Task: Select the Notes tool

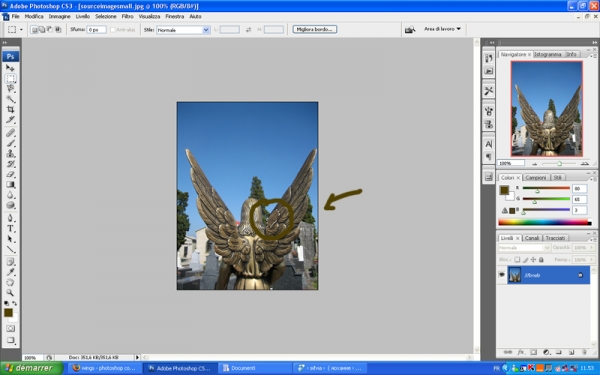Action: pyautogui.click(x=10, y=262)
